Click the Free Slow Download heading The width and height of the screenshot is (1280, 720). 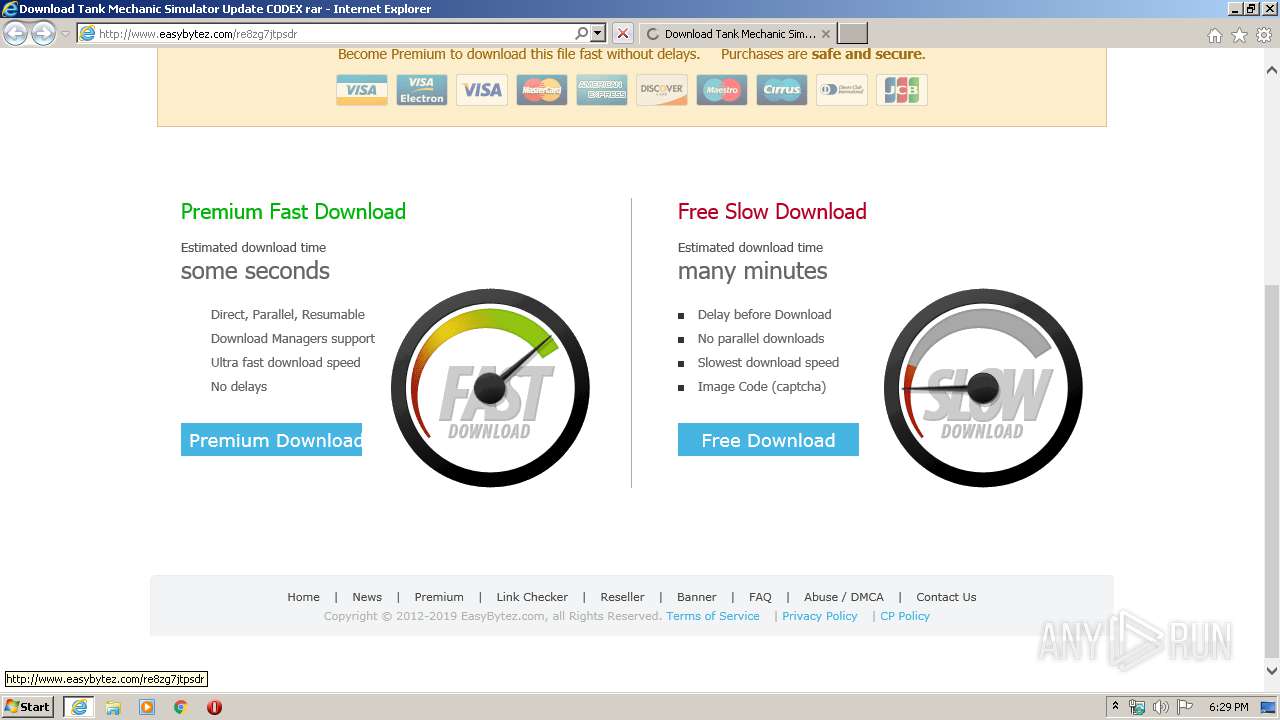coord(772,212)
